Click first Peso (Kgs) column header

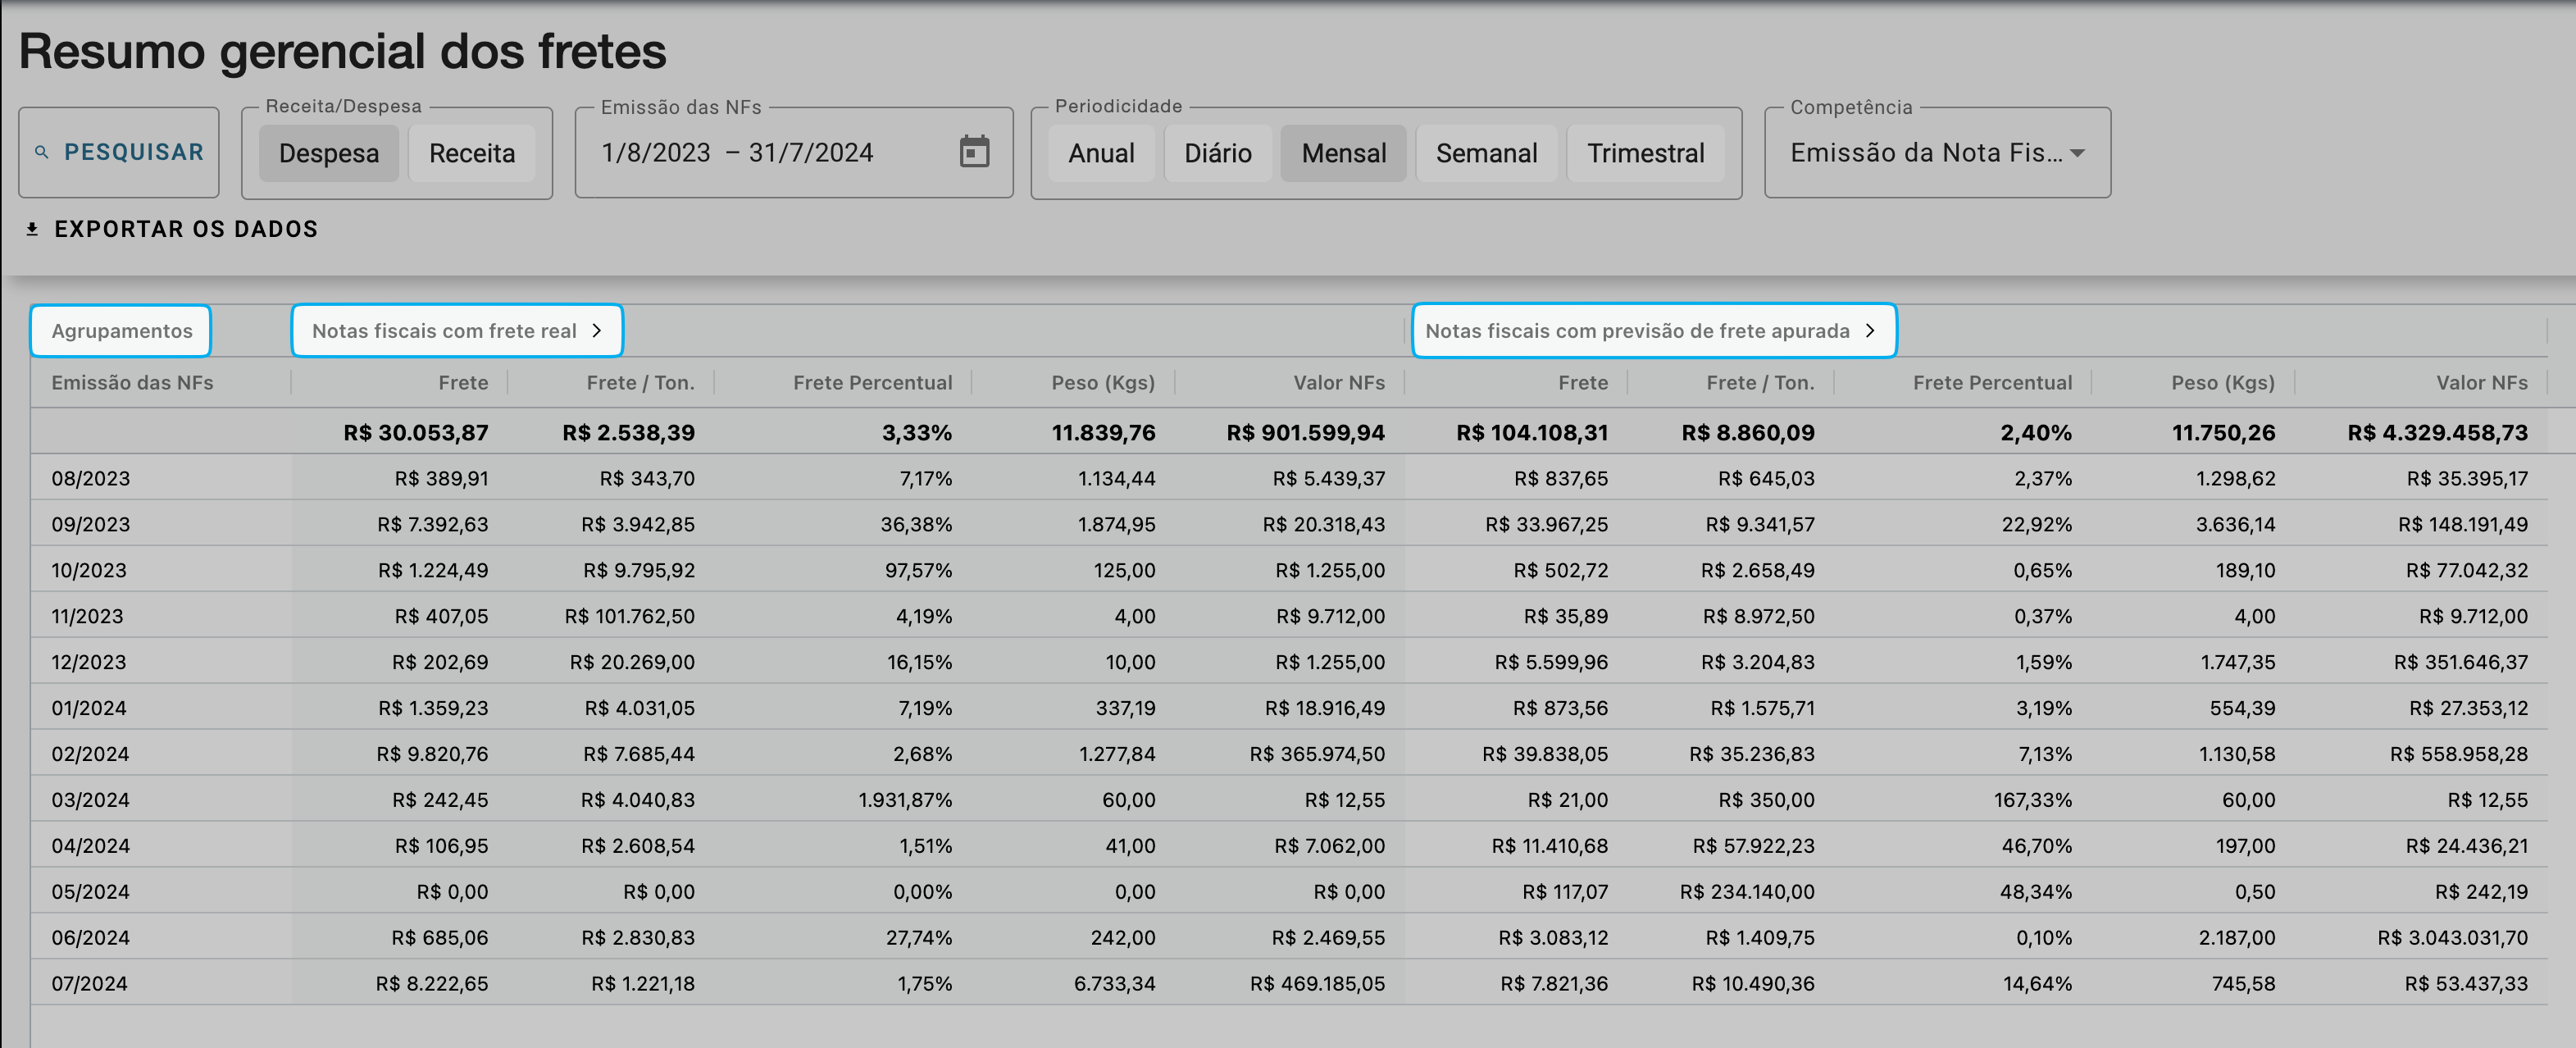pos(1103,382)
